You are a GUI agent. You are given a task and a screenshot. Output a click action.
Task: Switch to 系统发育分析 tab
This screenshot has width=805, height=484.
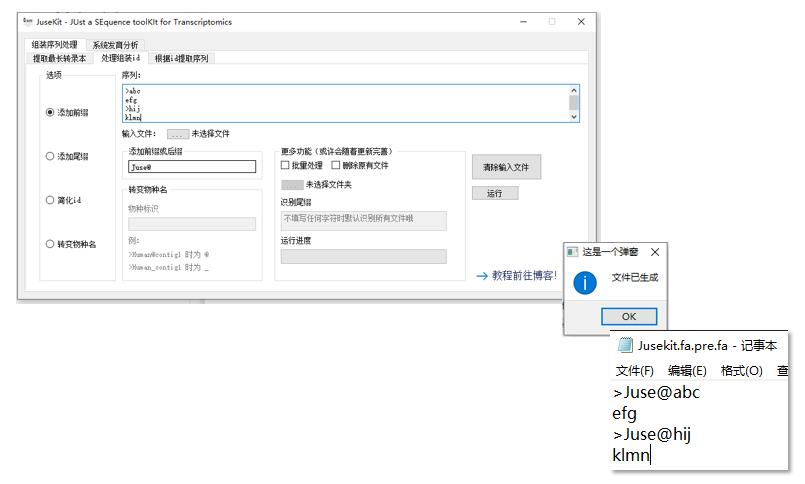point(115,45)
